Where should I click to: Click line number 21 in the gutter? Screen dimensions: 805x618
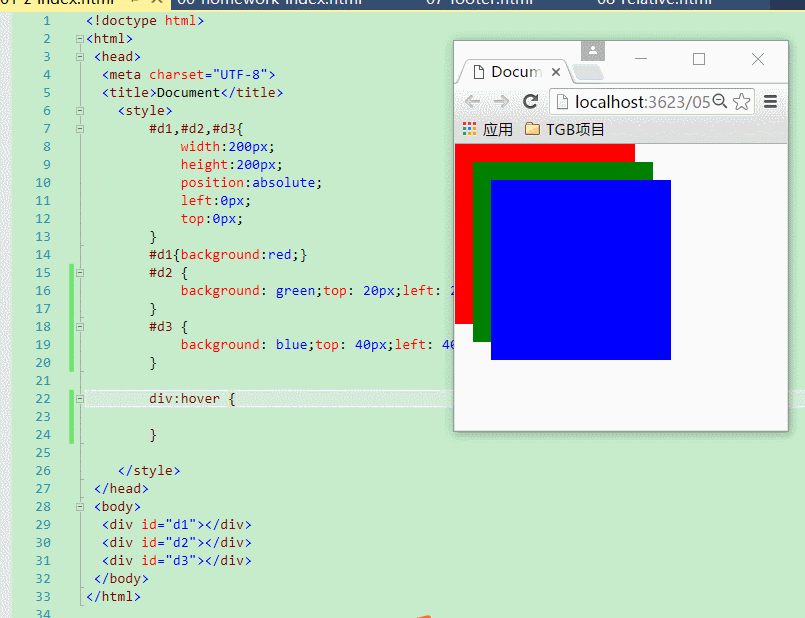point(43,381)
